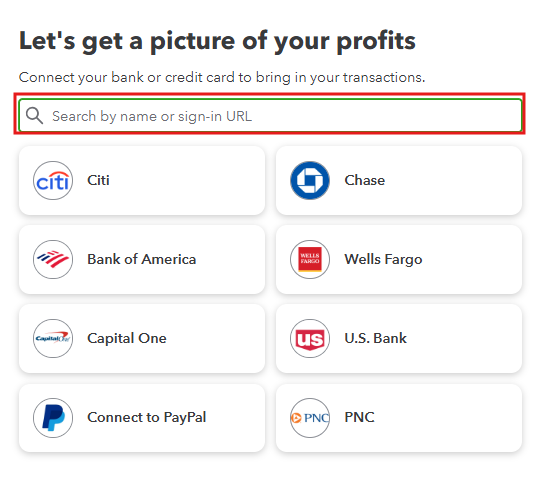Choose the Chase bank label
The height and width of the screenshot is (480, 543).
click(x=365, y=180)
